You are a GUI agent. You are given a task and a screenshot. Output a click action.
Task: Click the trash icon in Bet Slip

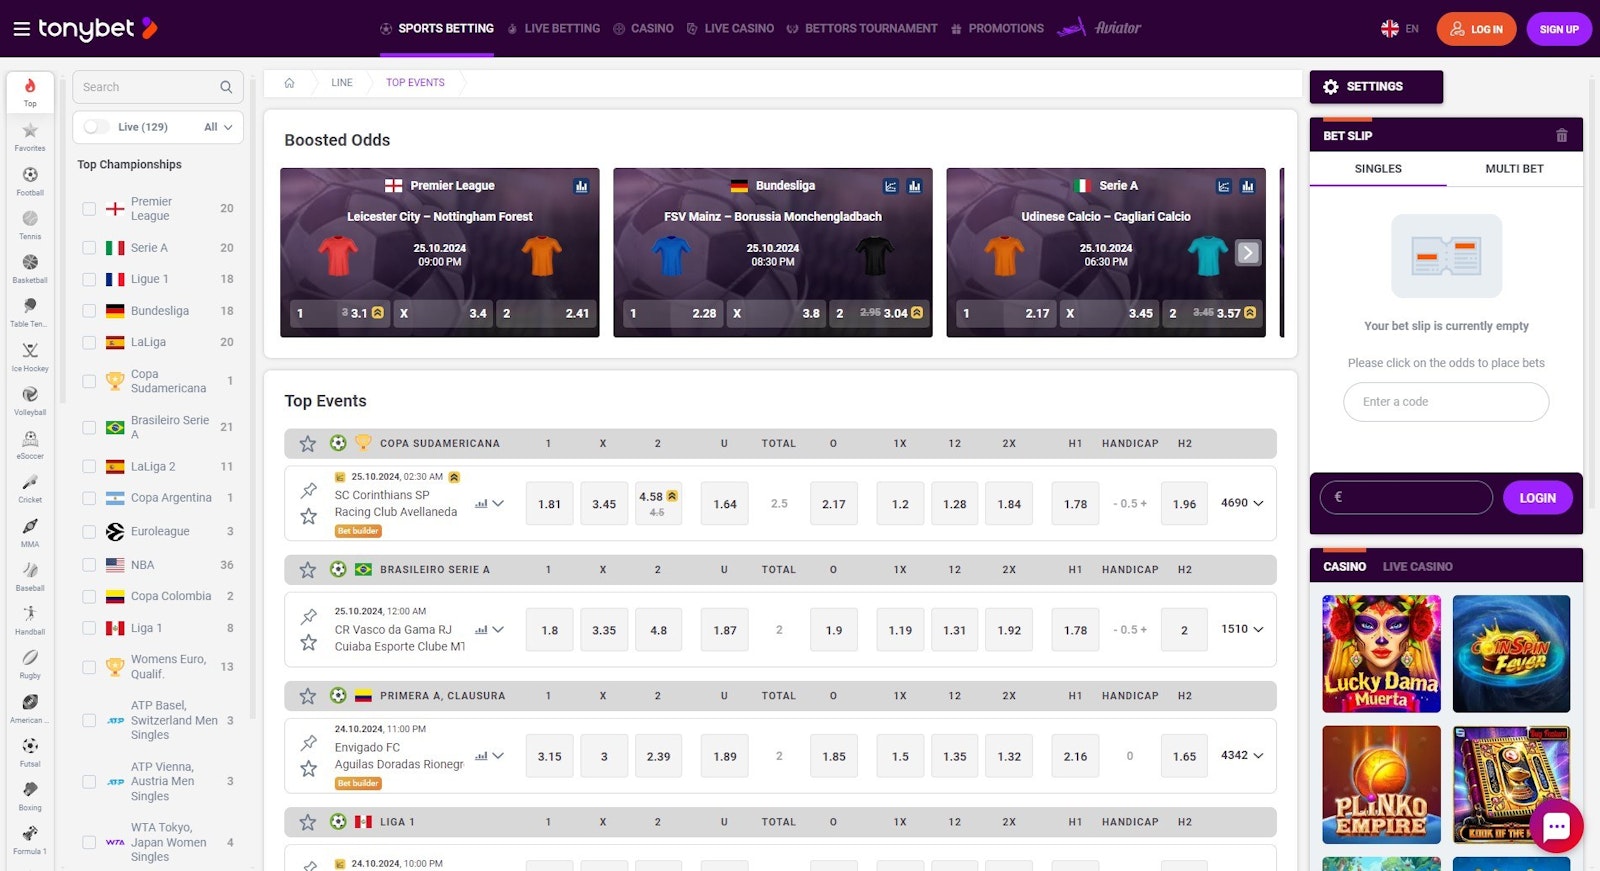click(1561, 136)
